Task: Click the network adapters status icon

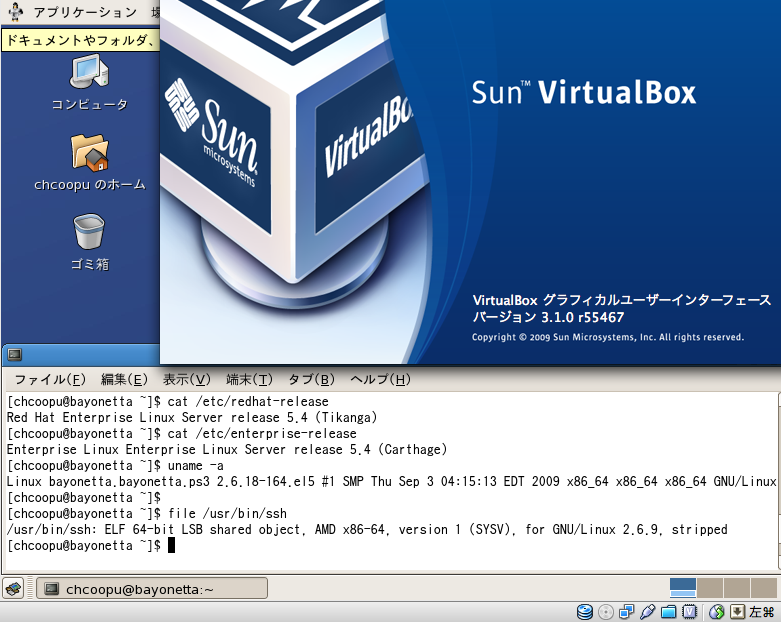Action: [627, 612]
